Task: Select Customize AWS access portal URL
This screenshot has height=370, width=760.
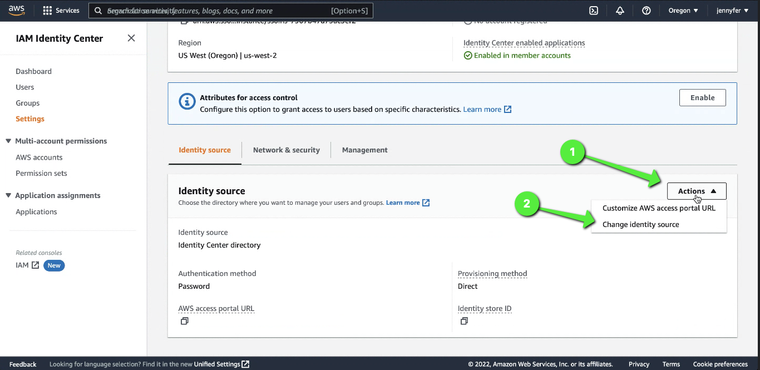Action: point(658,208)
